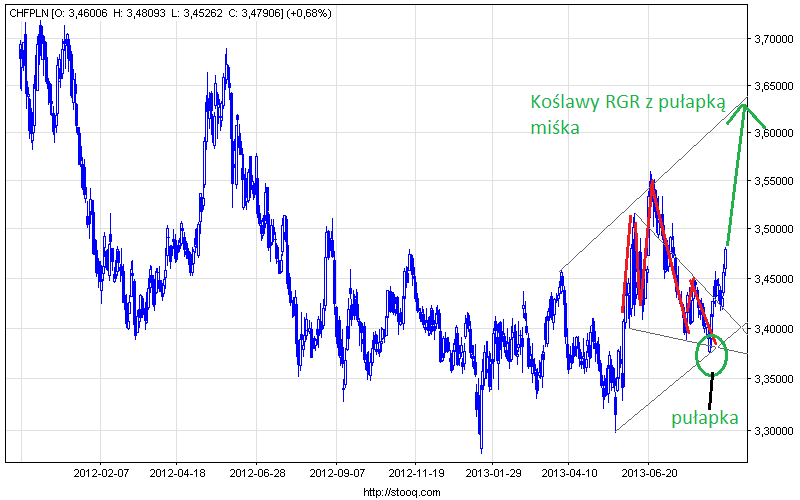Click the word 'miśka' in the annotation

[555, 127]
